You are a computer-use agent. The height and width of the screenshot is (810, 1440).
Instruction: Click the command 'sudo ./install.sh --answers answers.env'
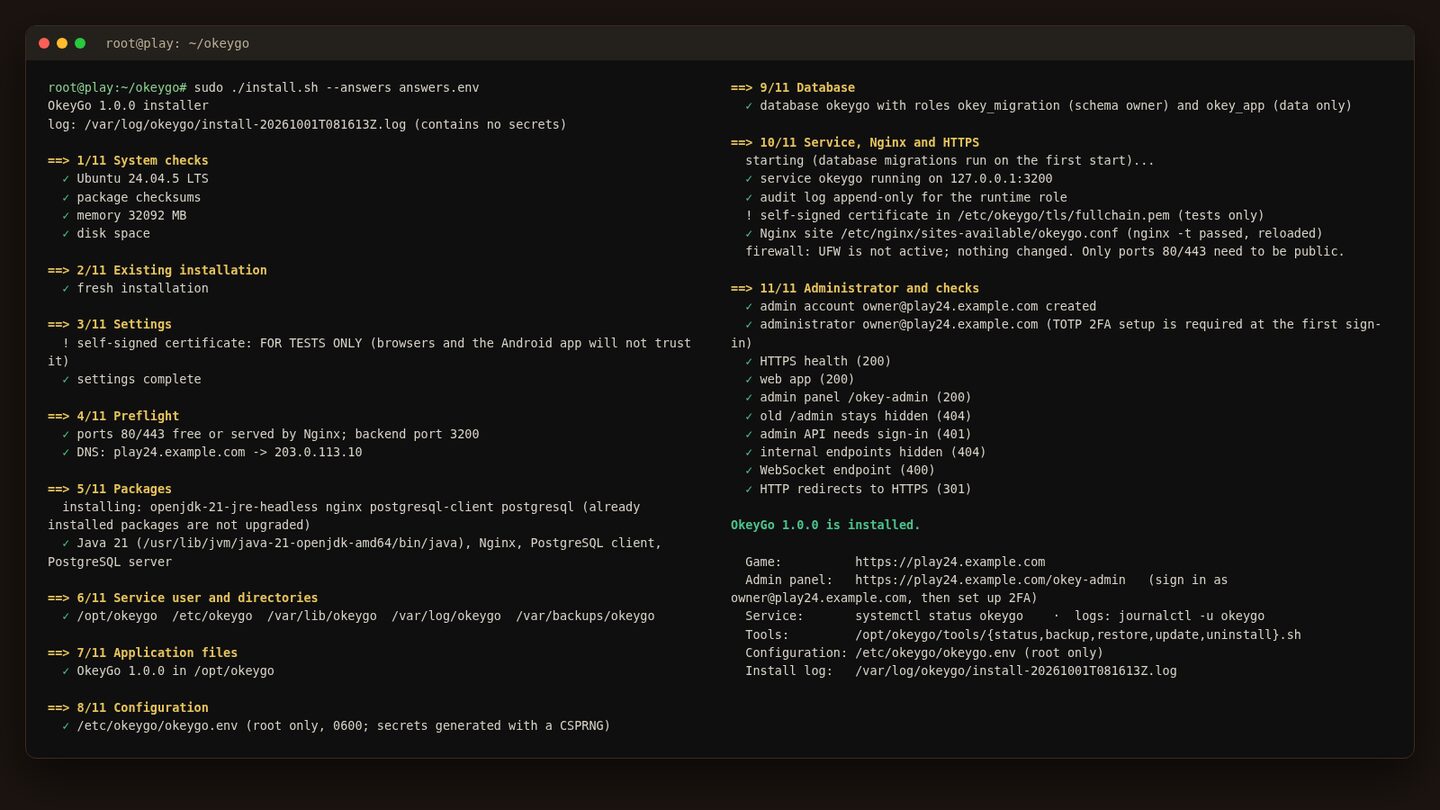pyautogui.click(x=337, y=87)
